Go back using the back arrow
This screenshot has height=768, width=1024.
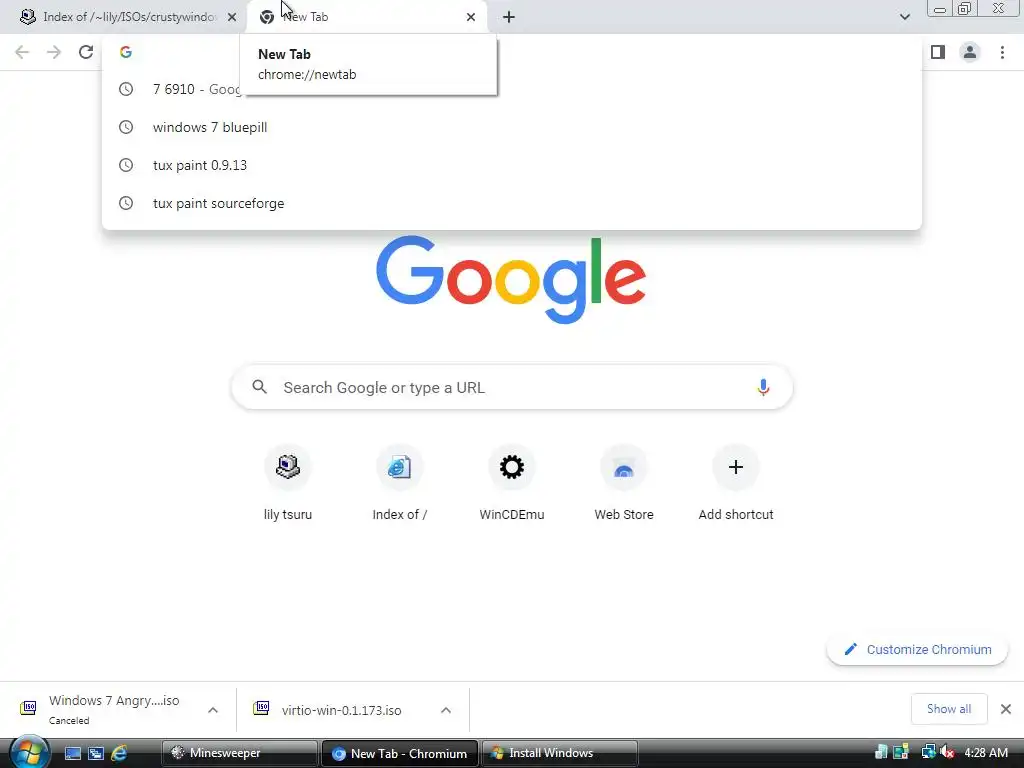coord(22,52)
